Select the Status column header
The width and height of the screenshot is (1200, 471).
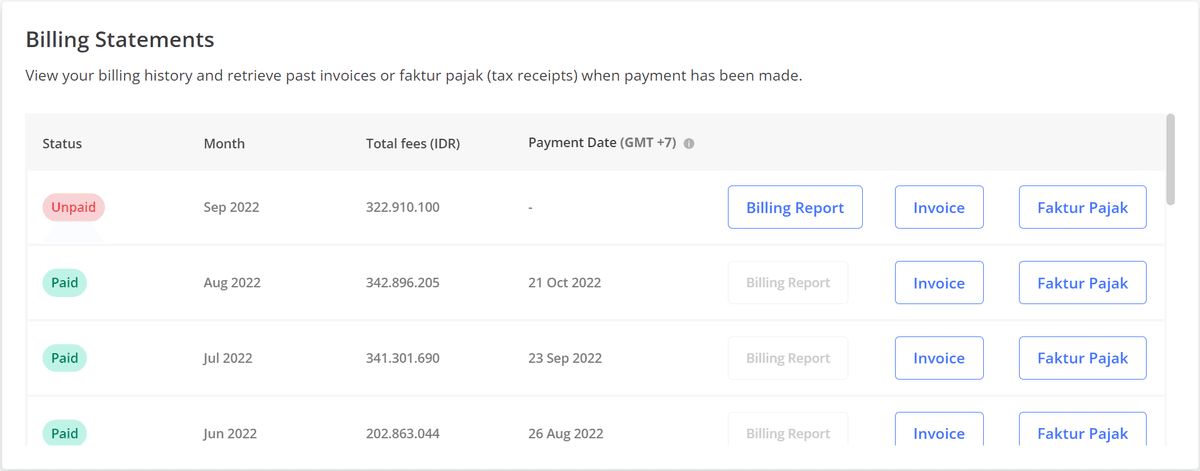62,143
